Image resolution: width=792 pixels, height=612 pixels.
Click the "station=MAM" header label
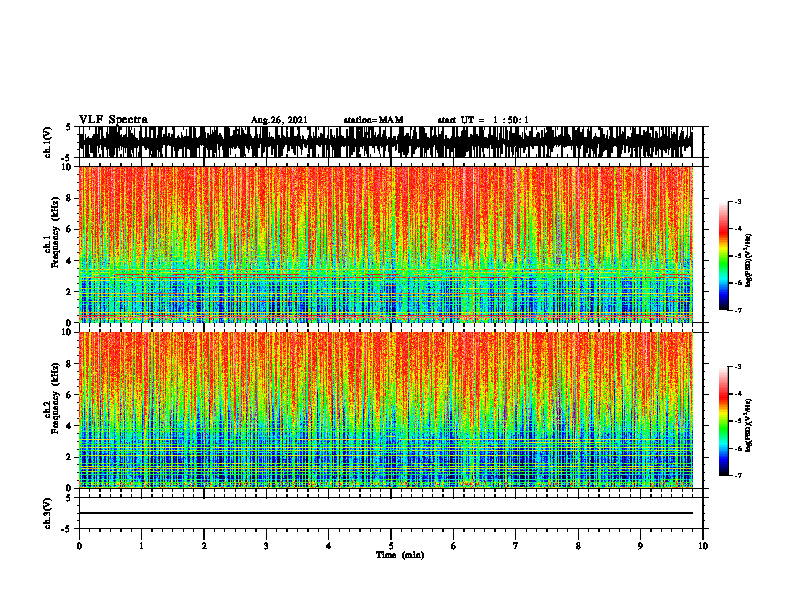[373, 120]
